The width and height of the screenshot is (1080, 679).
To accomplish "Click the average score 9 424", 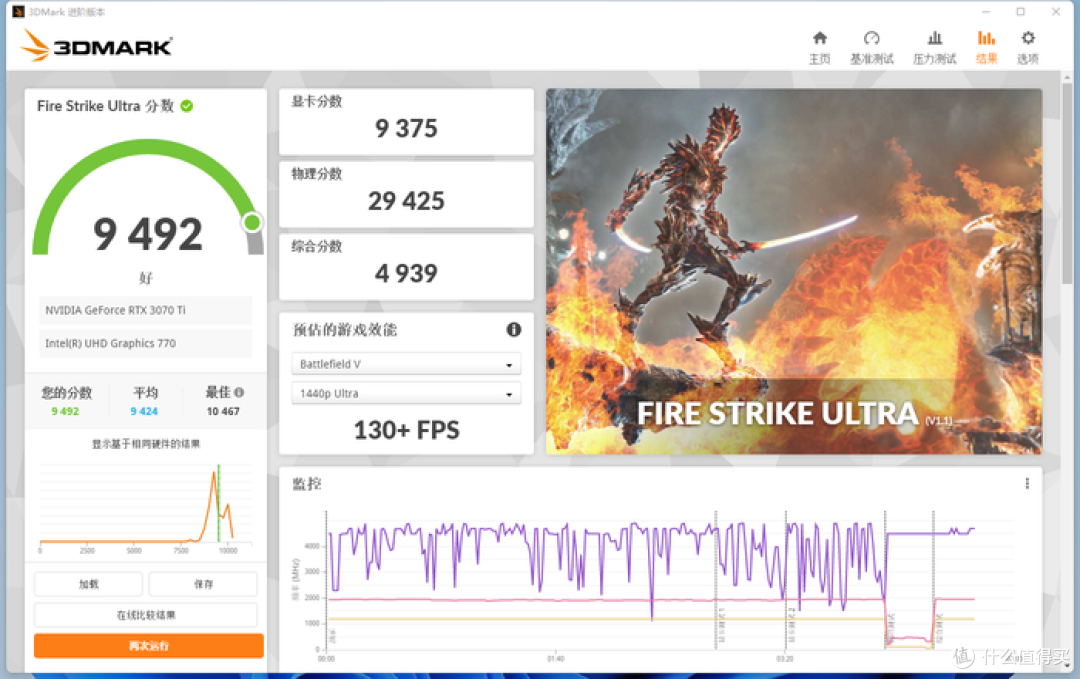I will [x=144, y=411].
